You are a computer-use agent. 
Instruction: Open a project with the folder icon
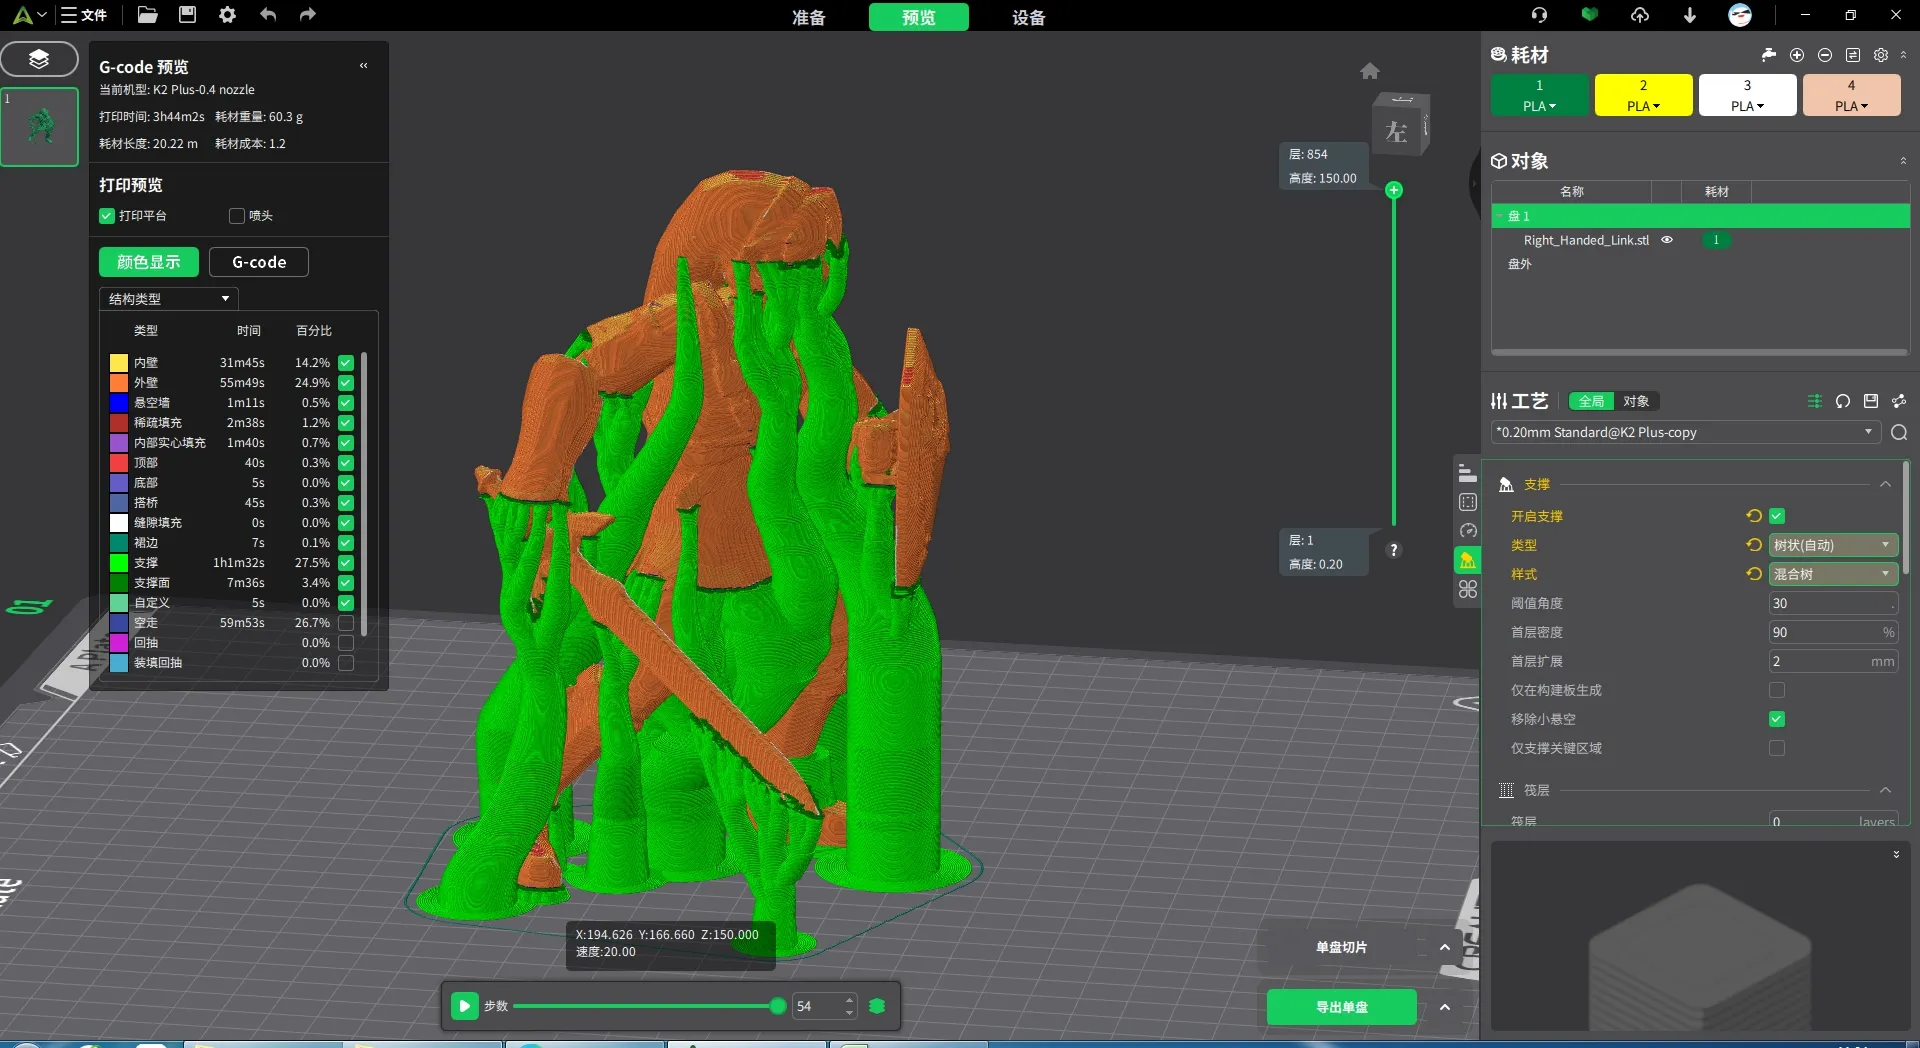[147, 15]
